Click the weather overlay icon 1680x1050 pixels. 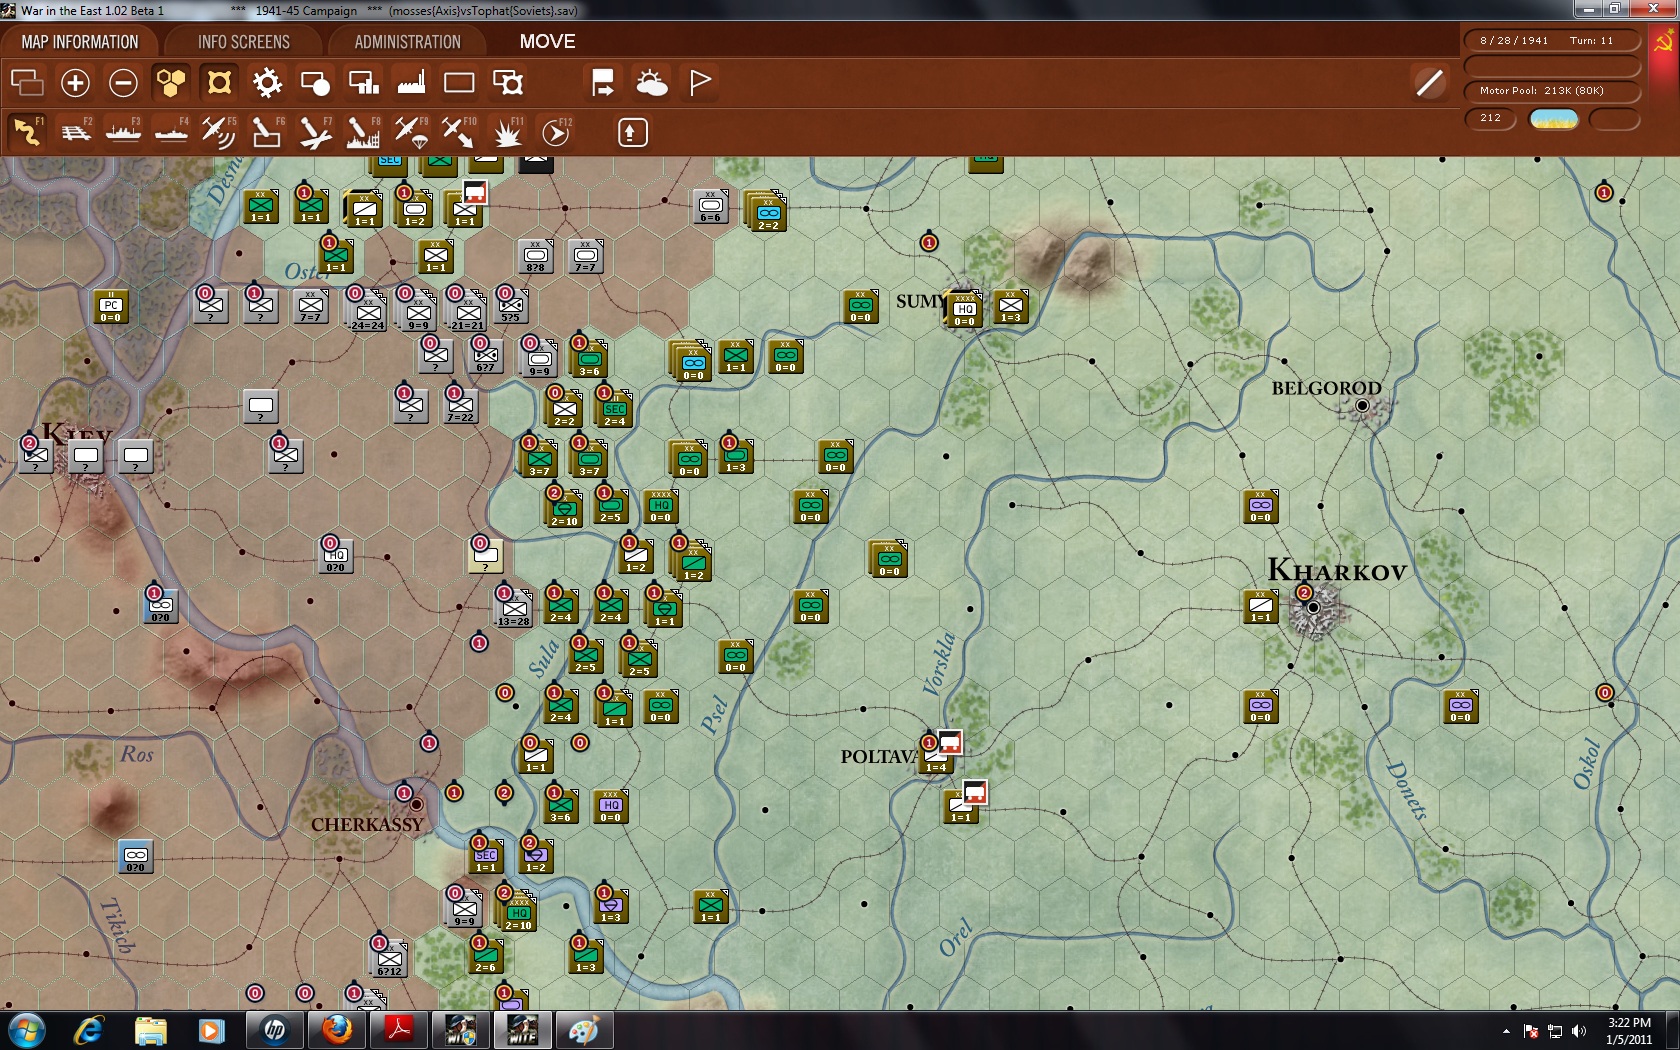652,83
